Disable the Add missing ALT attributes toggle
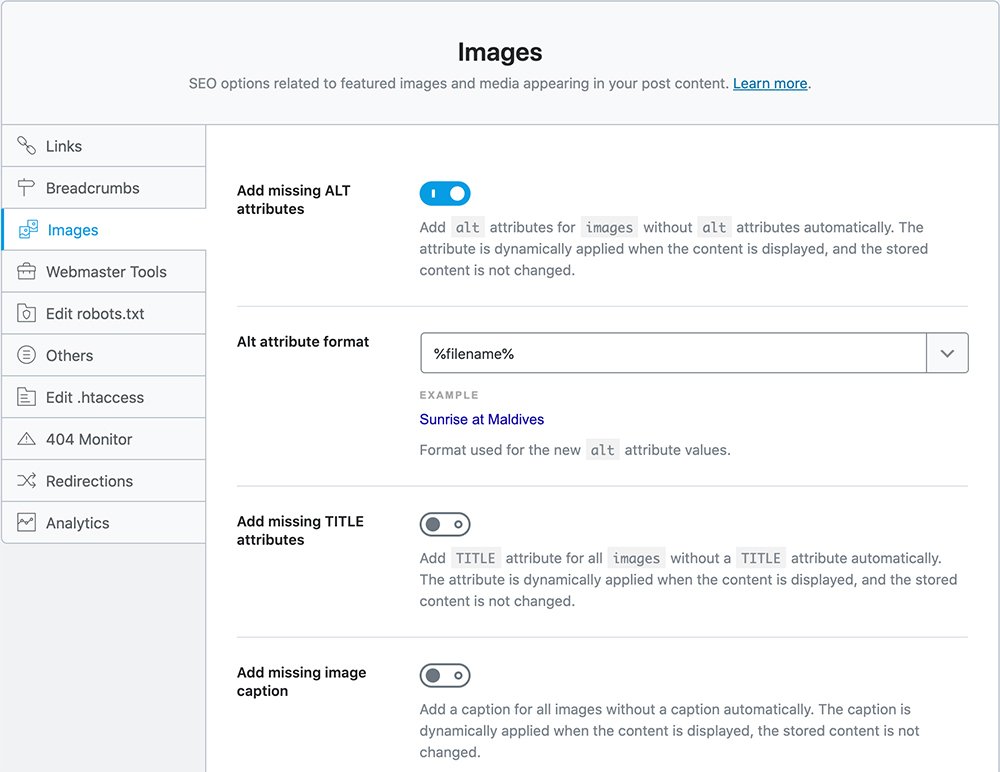1000x772 pixels. tap(444, 193)
